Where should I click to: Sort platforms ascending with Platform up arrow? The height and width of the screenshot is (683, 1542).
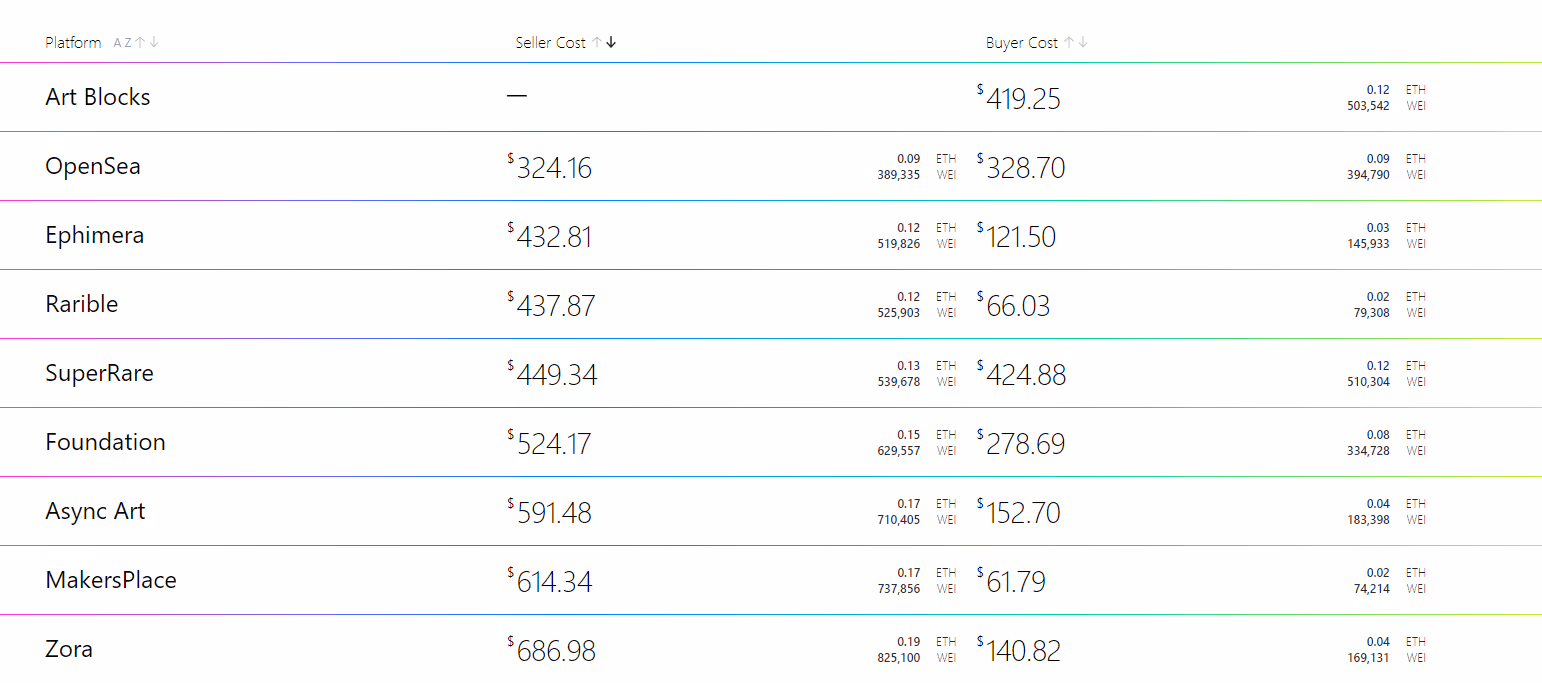pyautogui.click(x=140, y=42)
